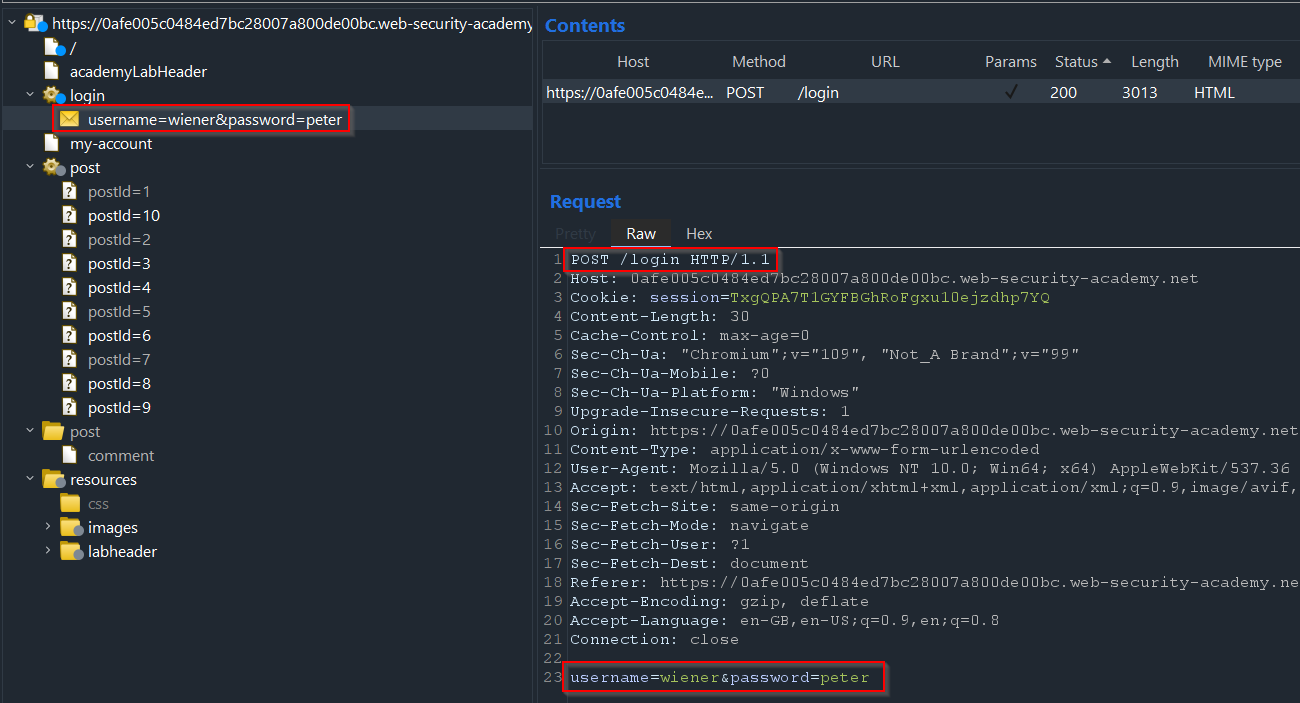Viewport: 1300px width, 703px height.
Task: Click the checkmark in the Params column
Action: [x=1011, y=91]
